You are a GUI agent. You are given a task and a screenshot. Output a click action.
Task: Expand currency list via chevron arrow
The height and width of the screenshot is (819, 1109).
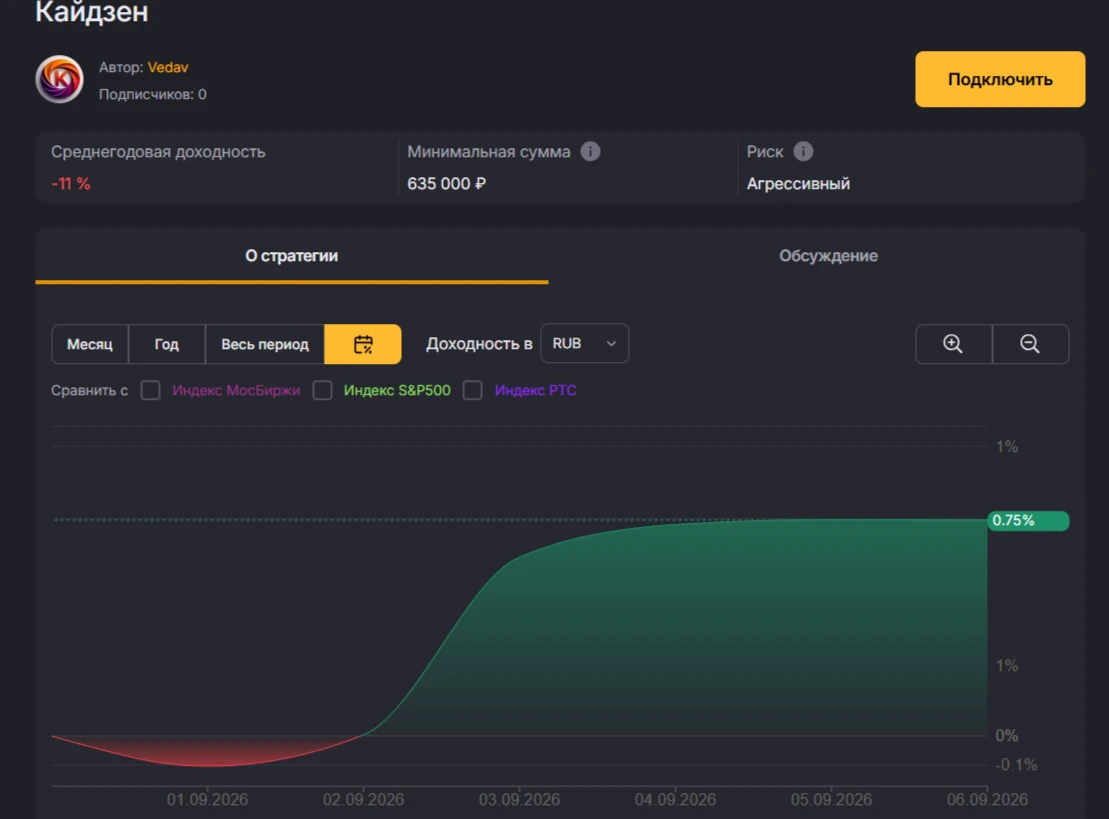click(x=611, y=344)
